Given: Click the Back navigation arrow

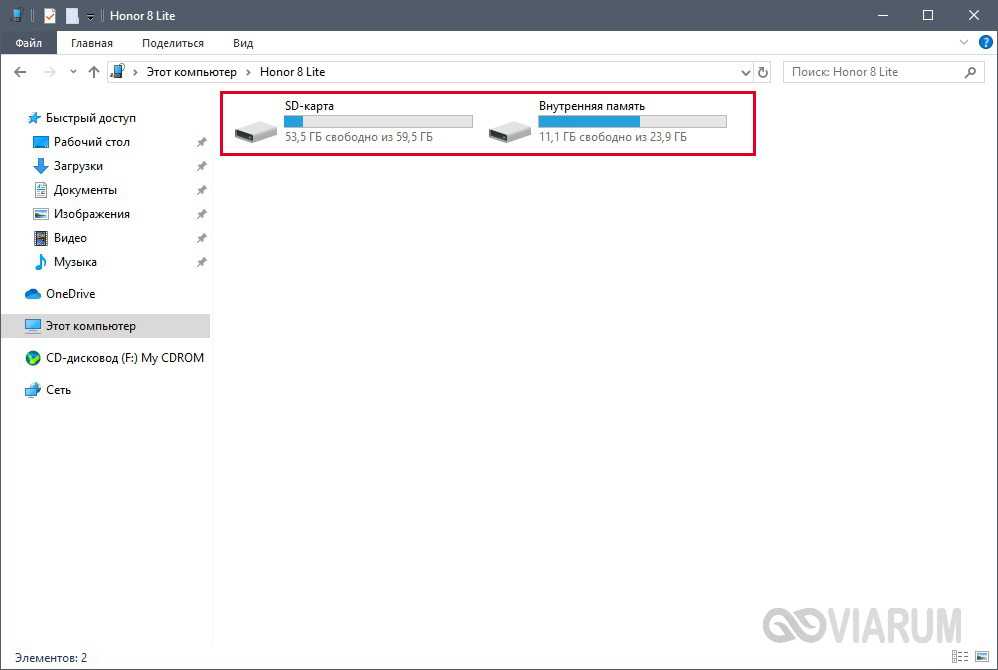Looking at the screenshot, I should coord(20,72).
